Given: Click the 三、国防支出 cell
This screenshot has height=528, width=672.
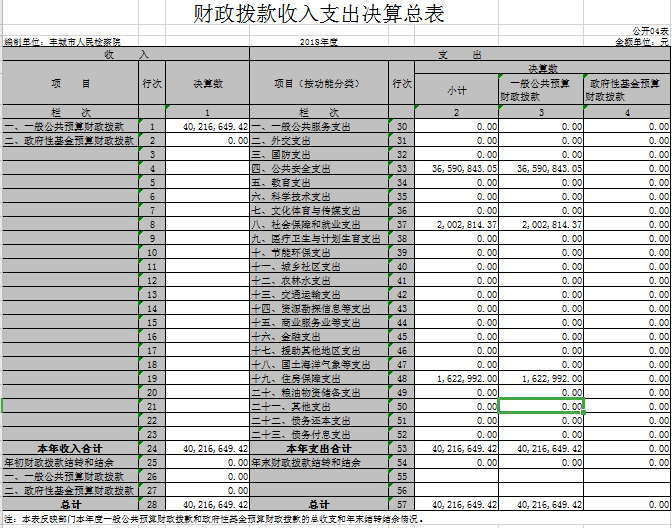Looking at the screenshot, I should [319, 154].
